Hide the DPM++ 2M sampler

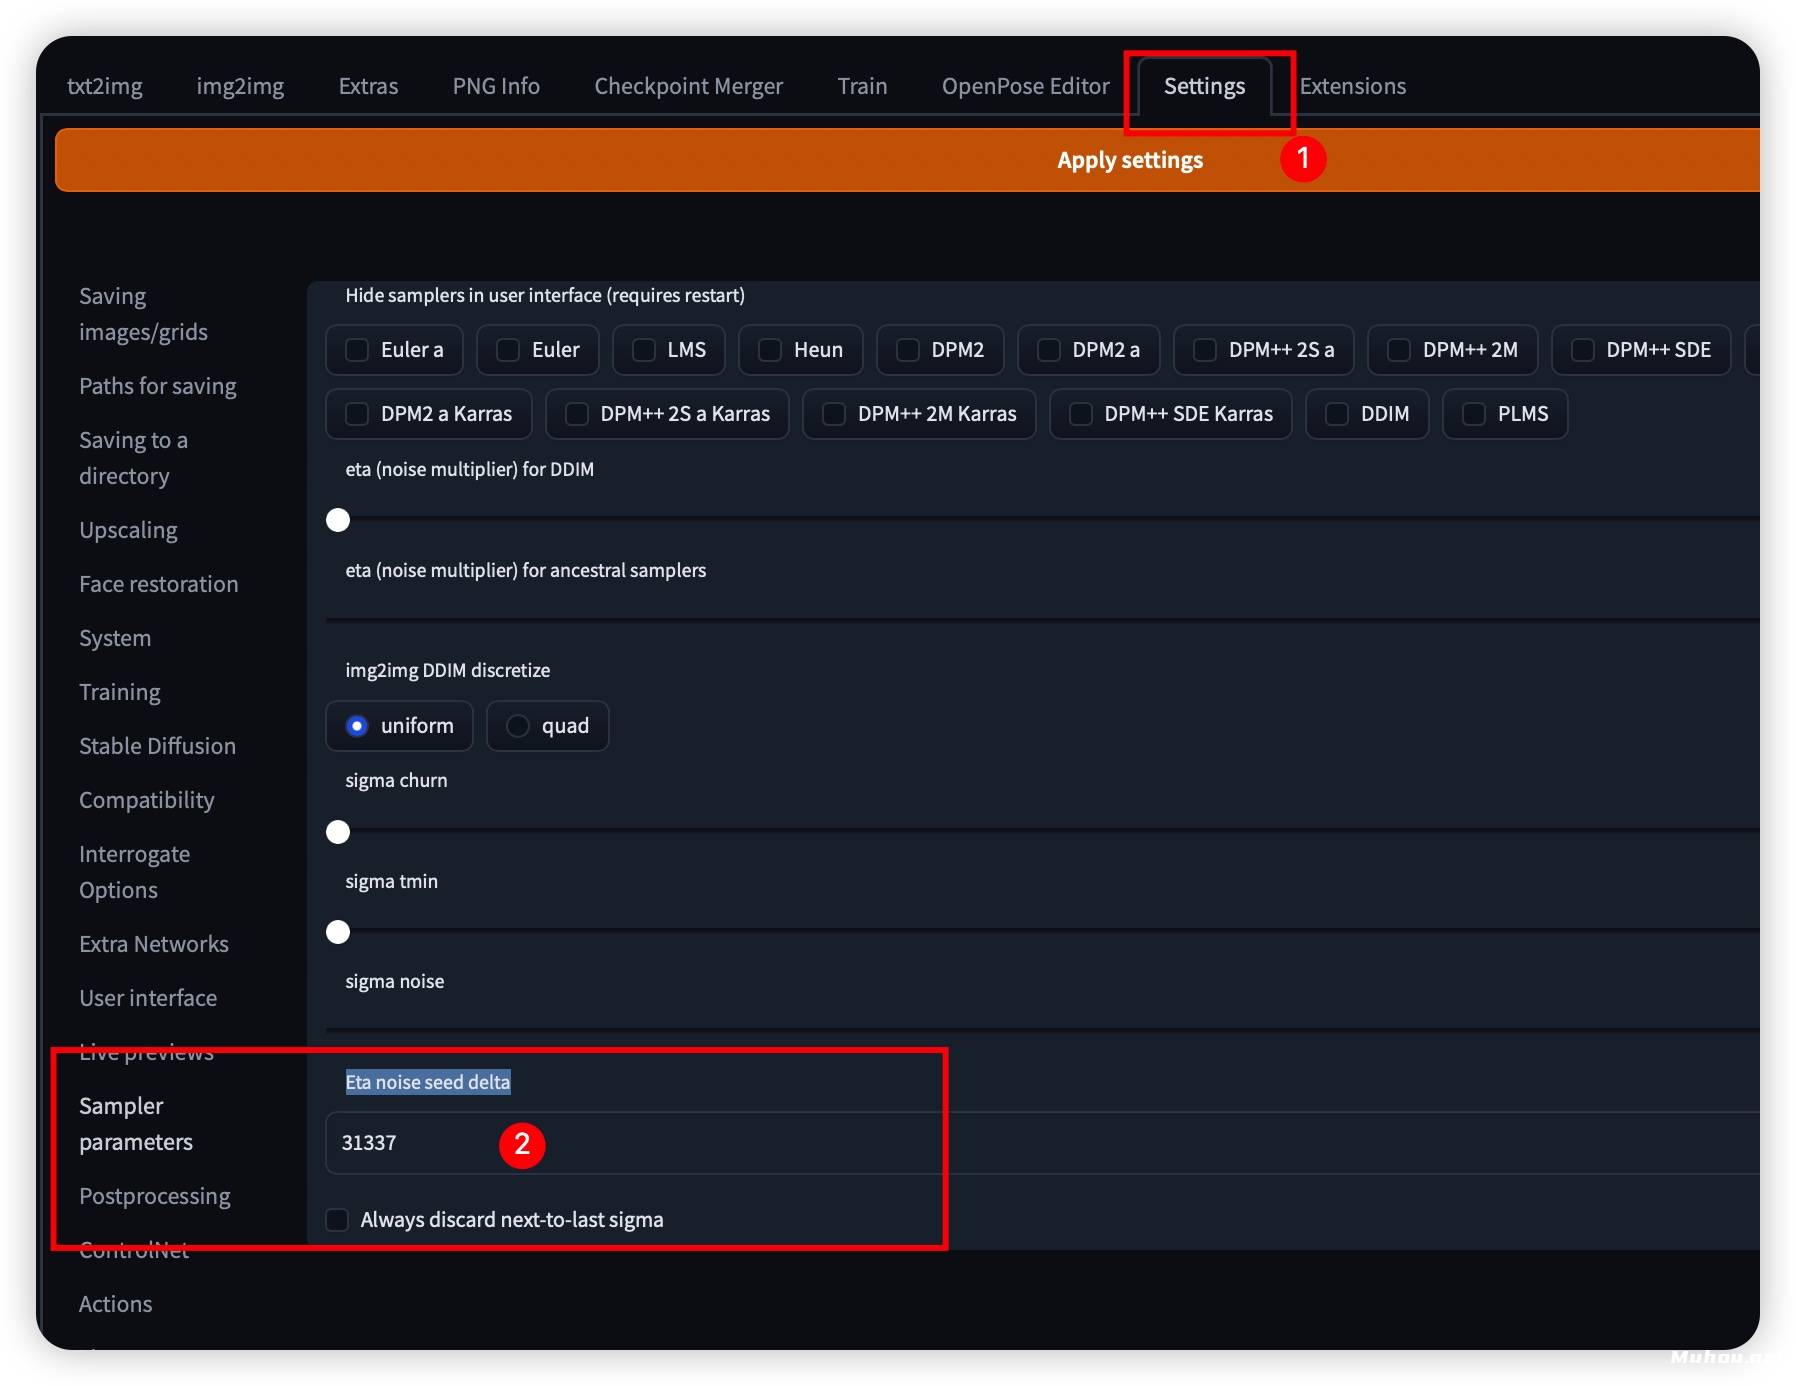(1399, 350)
